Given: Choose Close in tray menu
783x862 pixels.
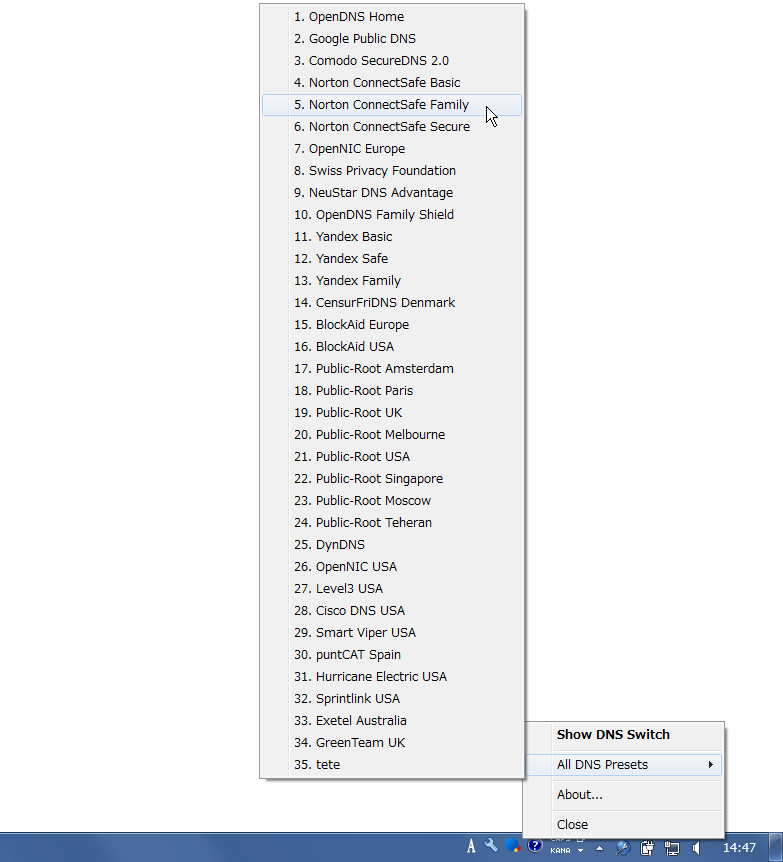Looking at the screenshot, I should click(624, 825).
